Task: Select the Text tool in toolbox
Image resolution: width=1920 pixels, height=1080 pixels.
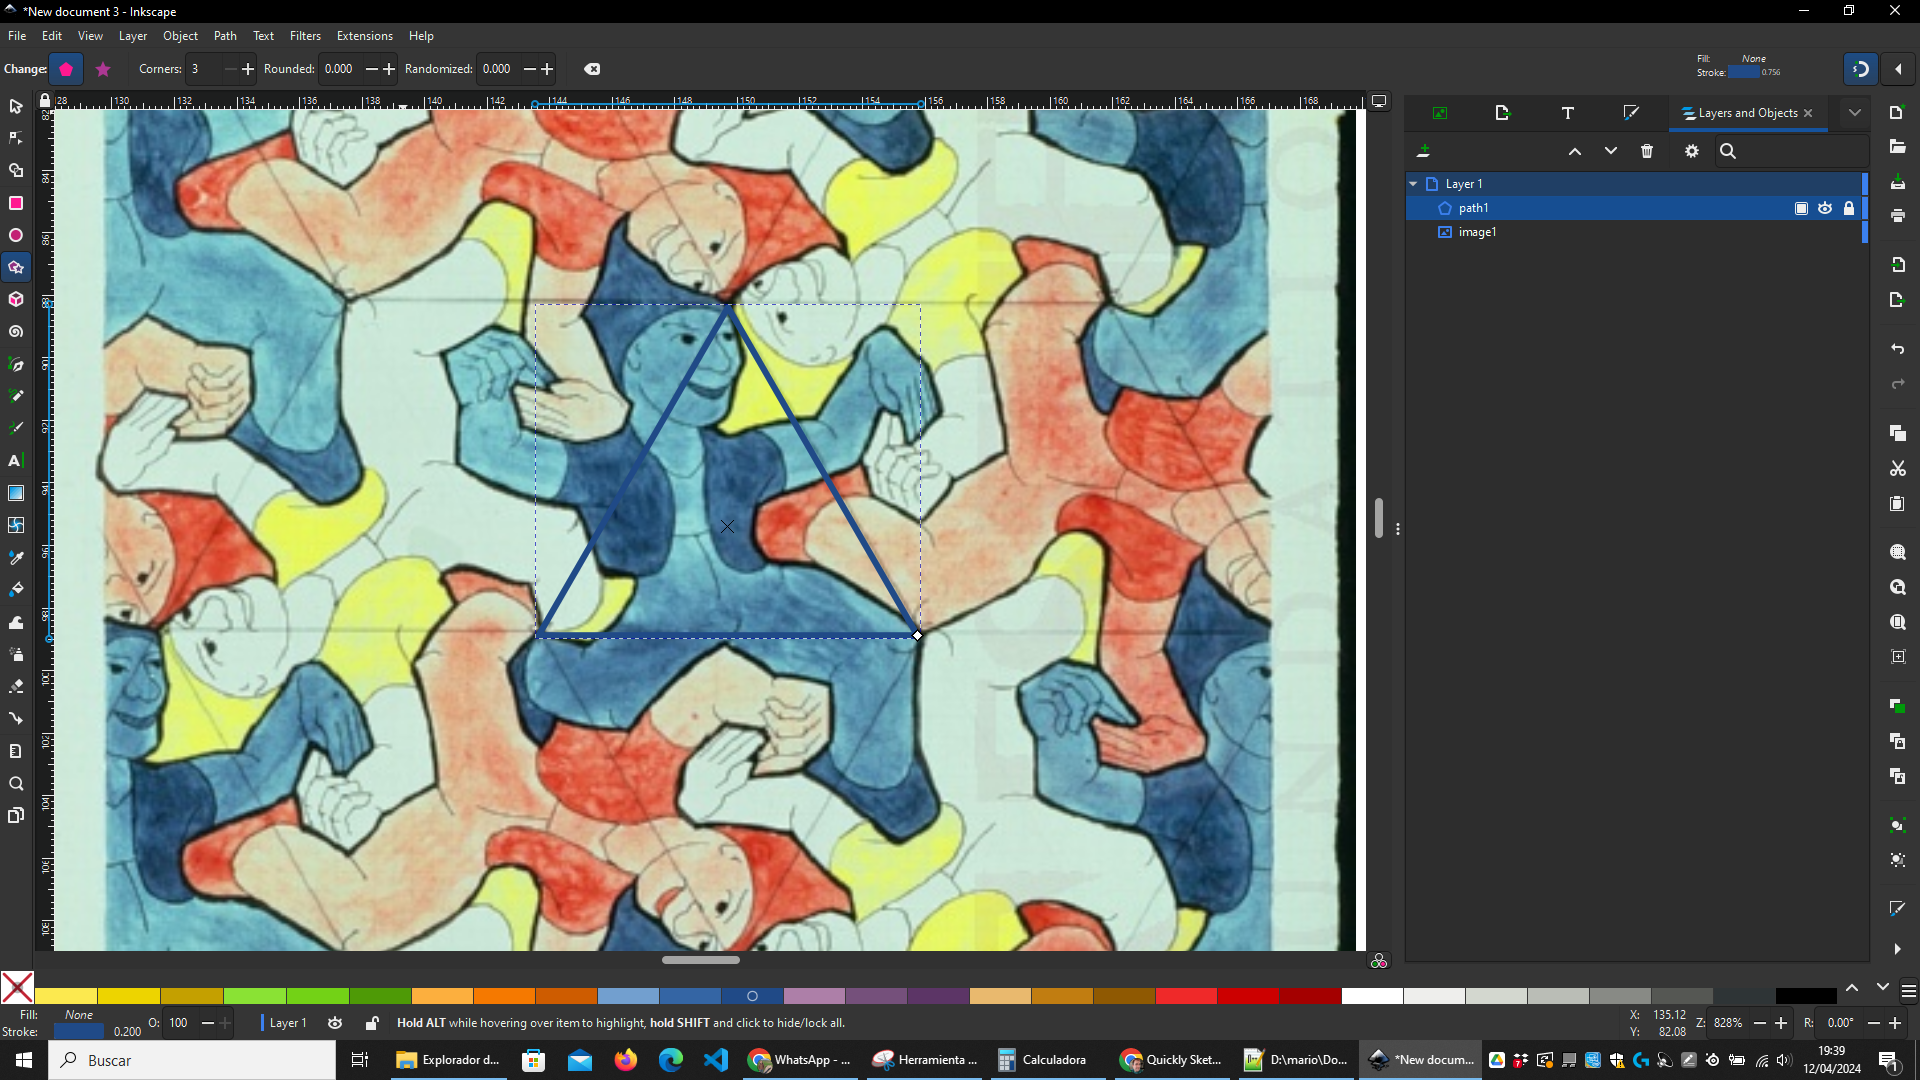Action: (16, 460)
